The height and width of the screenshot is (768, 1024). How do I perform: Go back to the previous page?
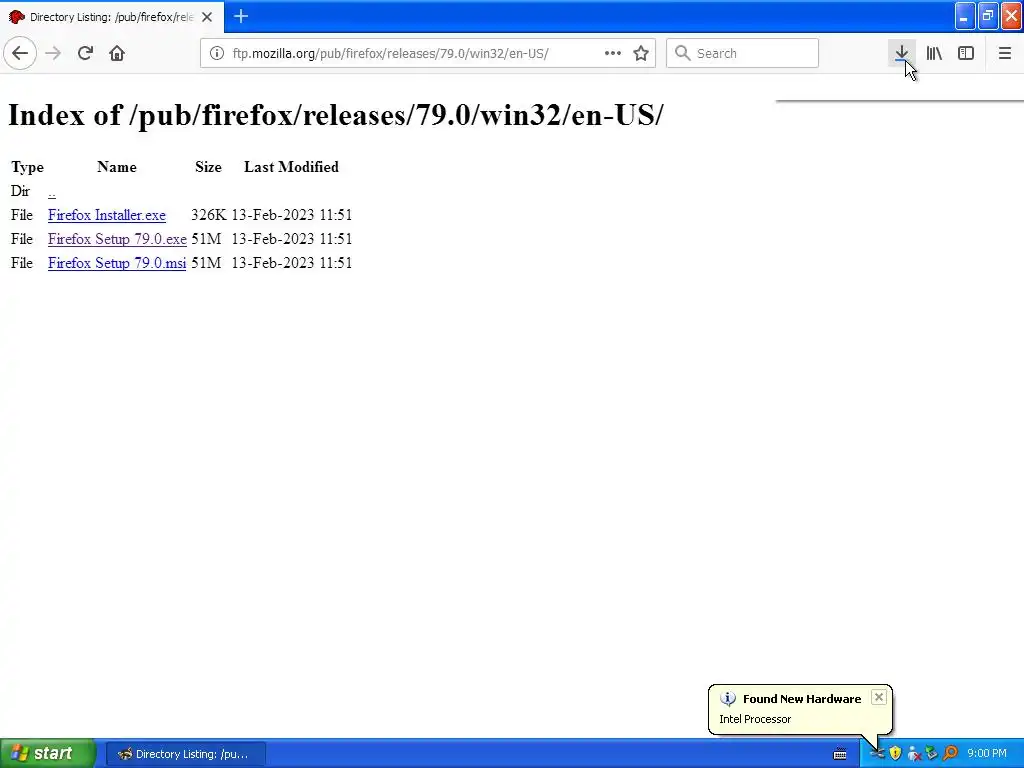[x=20, y=54]
